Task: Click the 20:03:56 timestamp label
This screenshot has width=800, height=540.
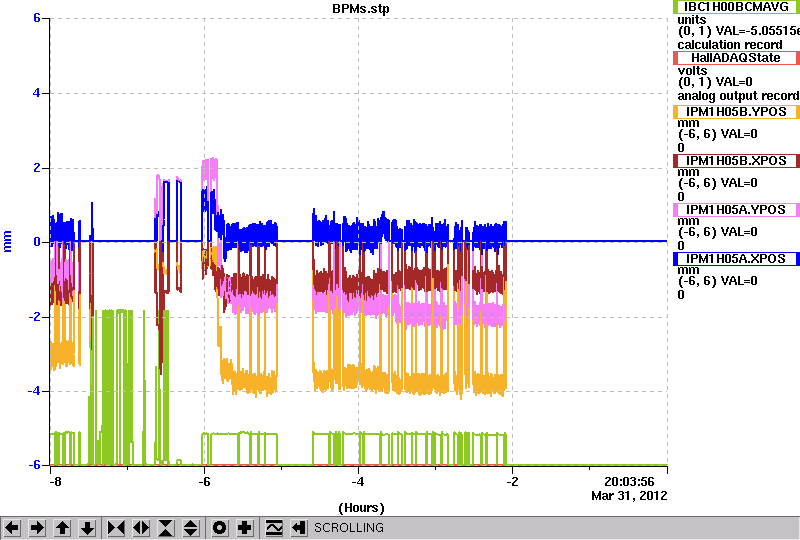Action: click(x=629, y=482)
